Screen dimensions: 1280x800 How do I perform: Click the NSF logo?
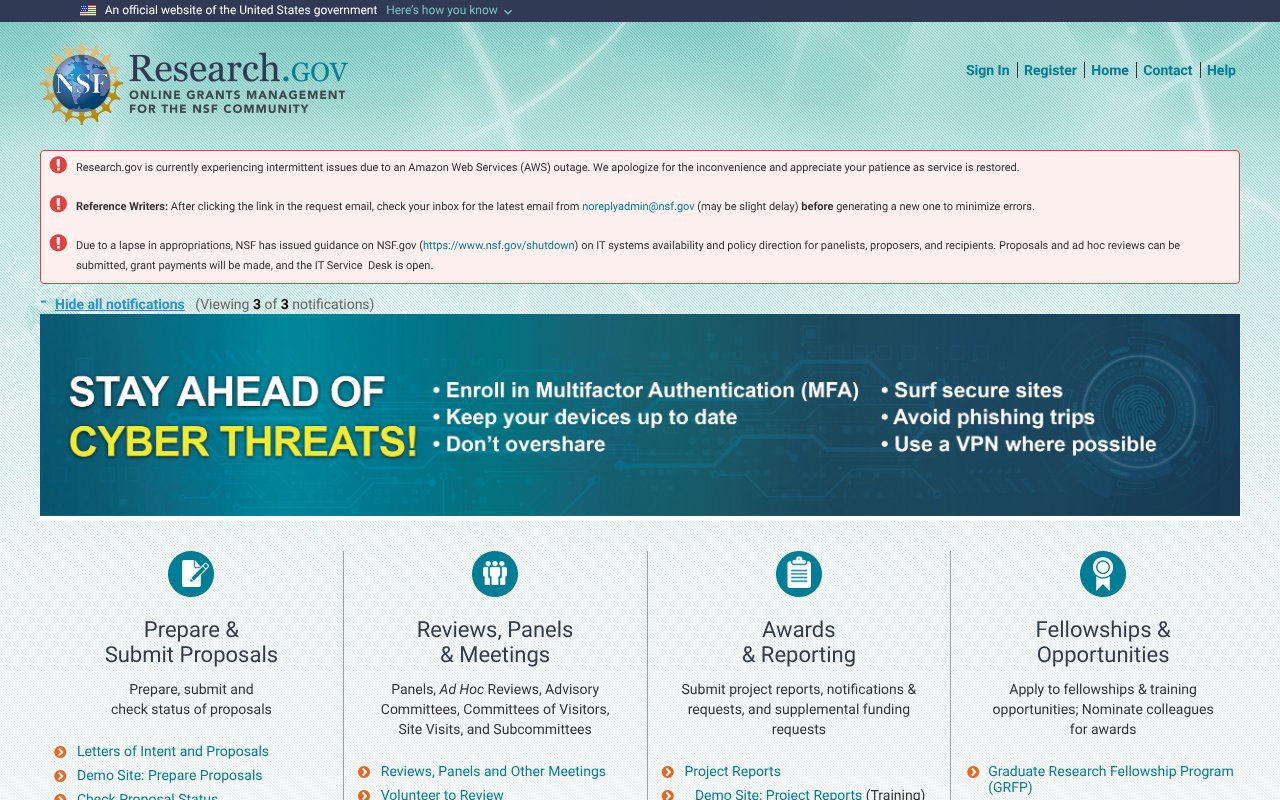tap(81, 82)
